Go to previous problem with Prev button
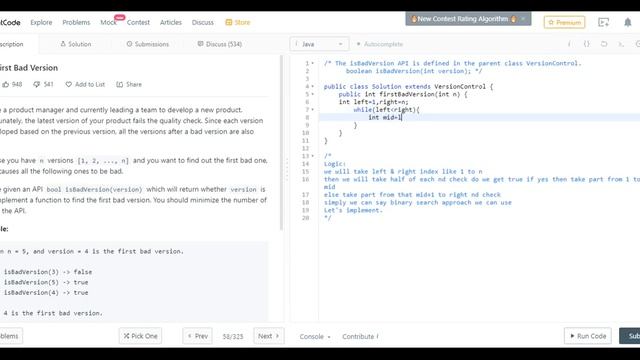This screenshot has width=640, height=360. (x=198, y=336)
